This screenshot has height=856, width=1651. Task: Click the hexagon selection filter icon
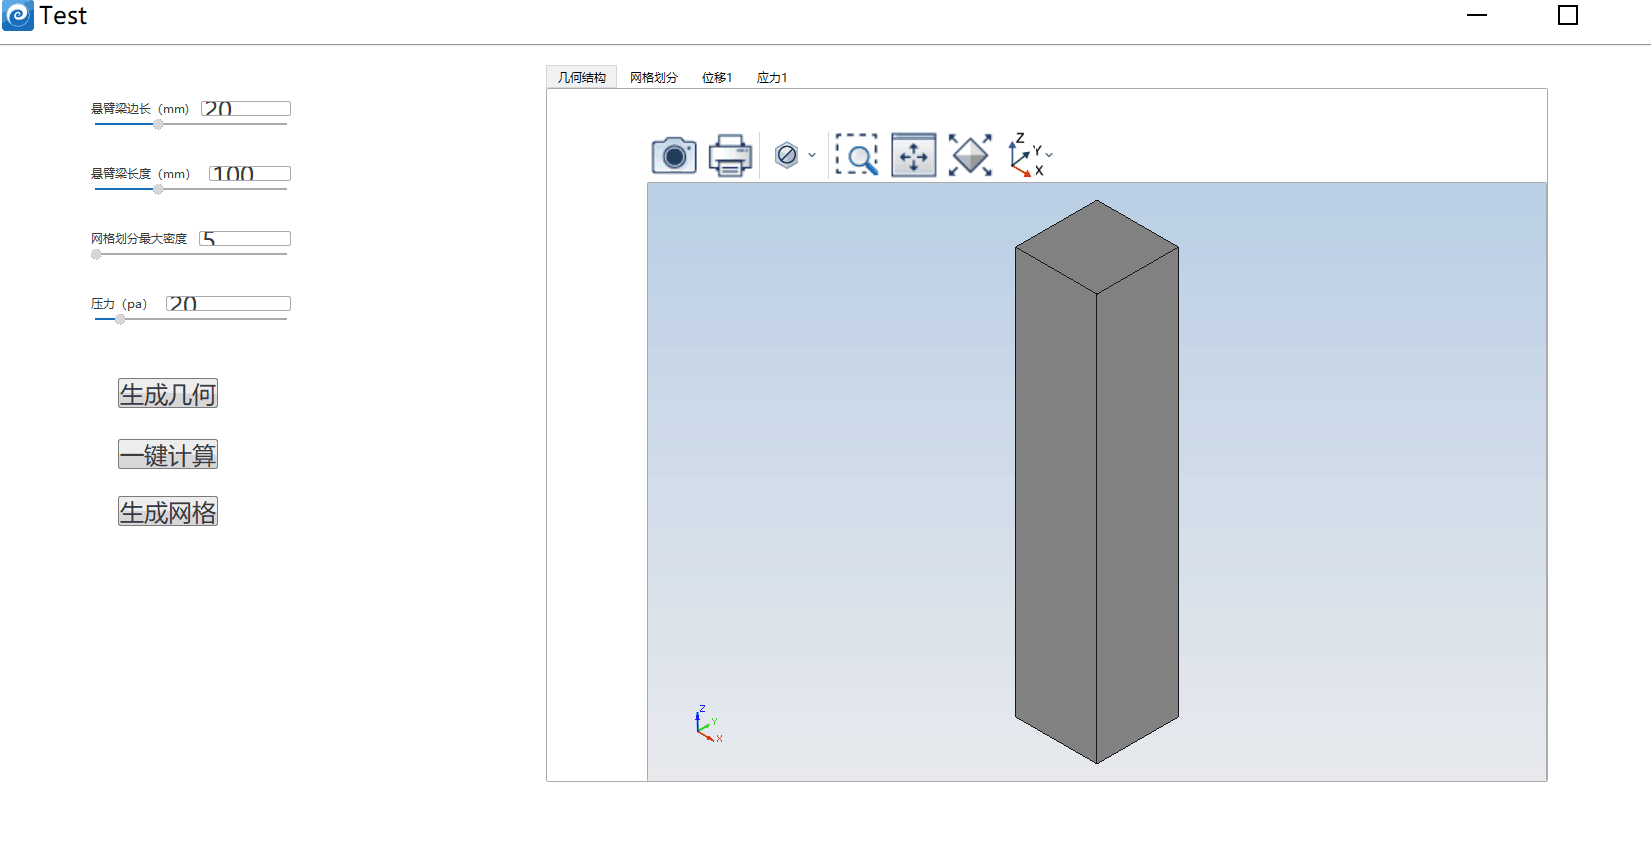click(787, 155)
